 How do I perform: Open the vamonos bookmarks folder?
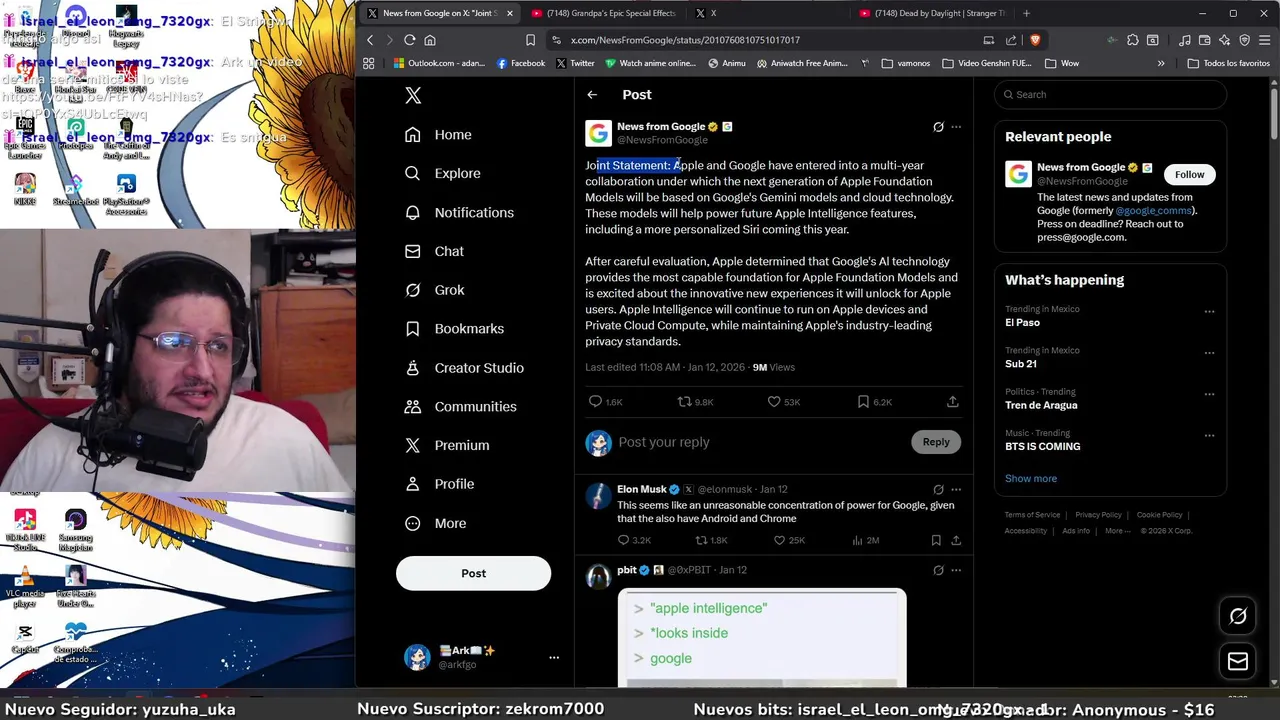coord(905,63)
